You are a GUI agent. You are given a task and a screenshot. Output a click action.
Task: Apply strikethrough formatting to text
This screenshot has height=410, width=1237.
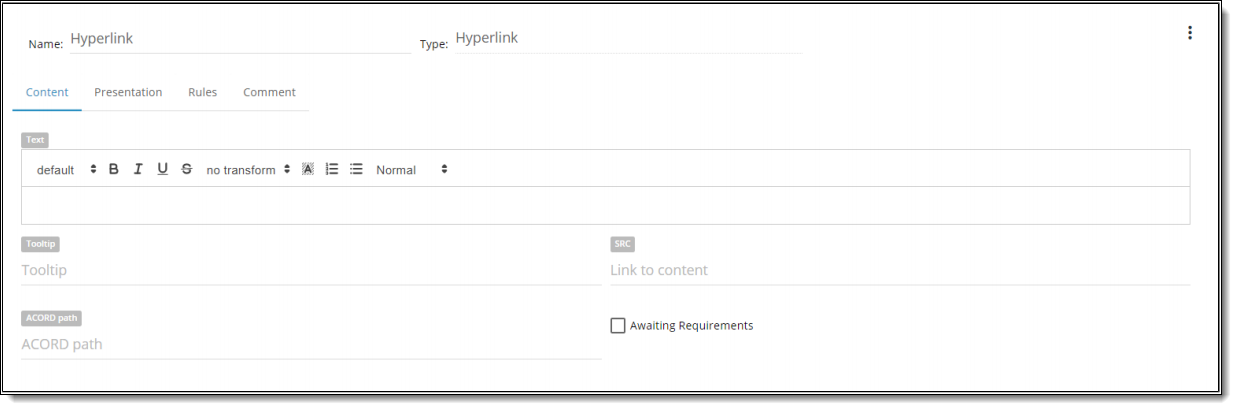[187, 169]
